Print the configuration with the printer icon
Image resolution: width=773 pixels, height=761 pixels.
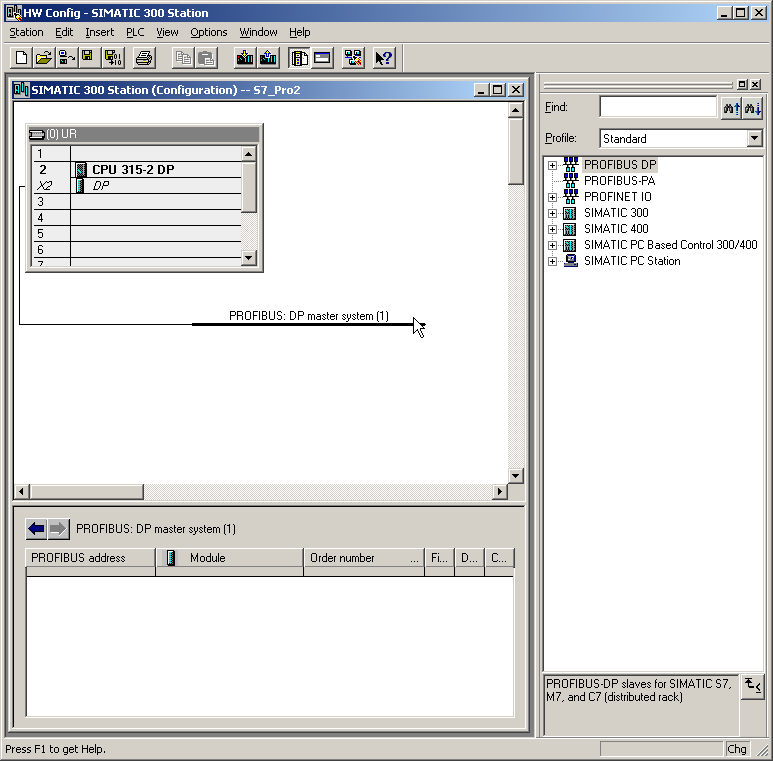tap(144, 58)
